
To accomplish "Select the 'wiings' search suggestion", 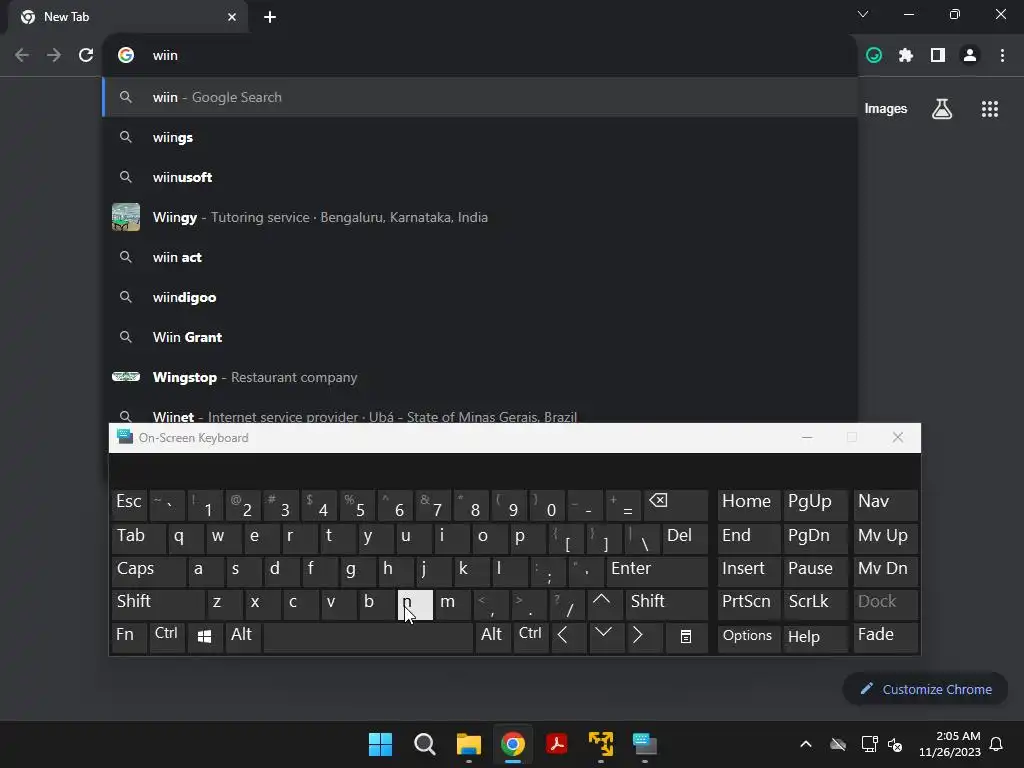I will (x=480, y=137).
